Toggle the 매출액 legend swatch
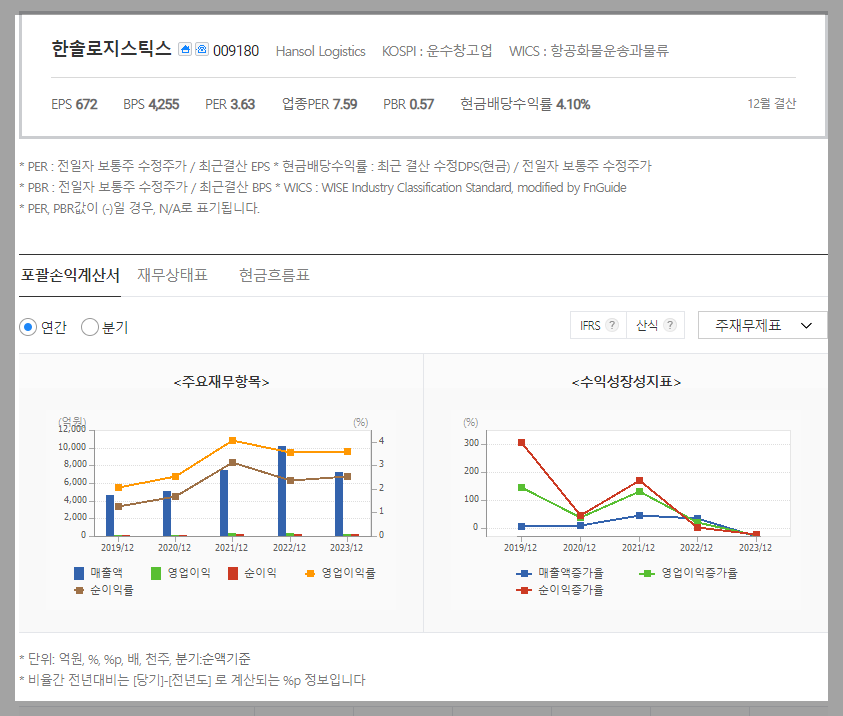This screenshot has height=716, width=843. (x=79, y=574)
